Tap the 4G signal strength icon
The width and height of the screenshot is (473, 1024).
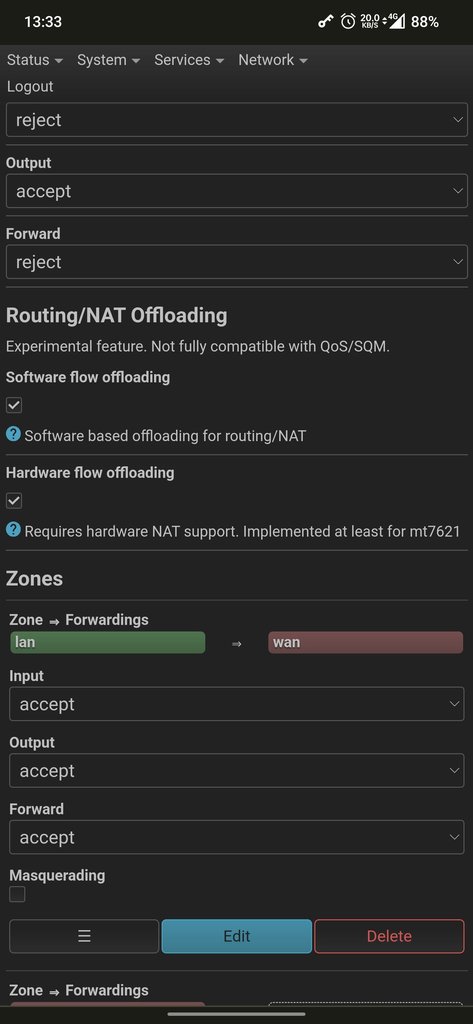[x=397, y=21]
